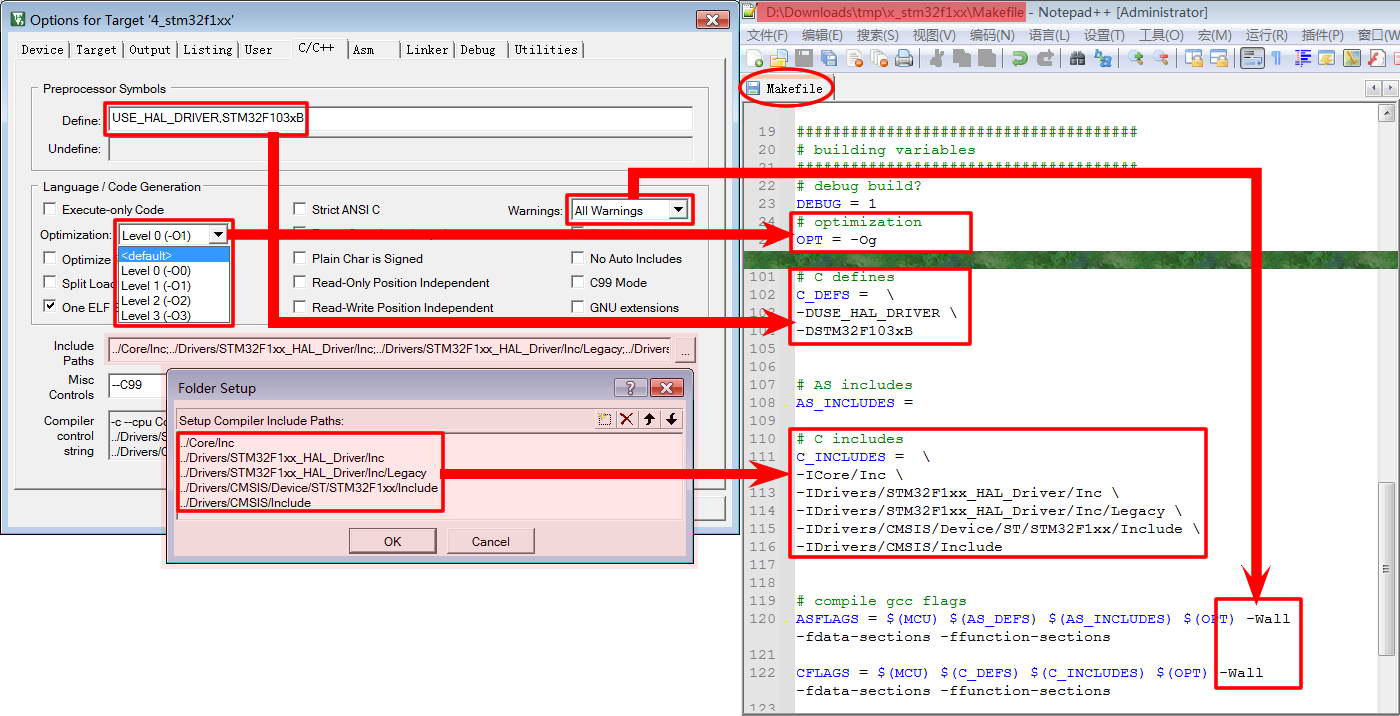Open the Warnings dropdown
1400x716 pixels.
(678, 211)
